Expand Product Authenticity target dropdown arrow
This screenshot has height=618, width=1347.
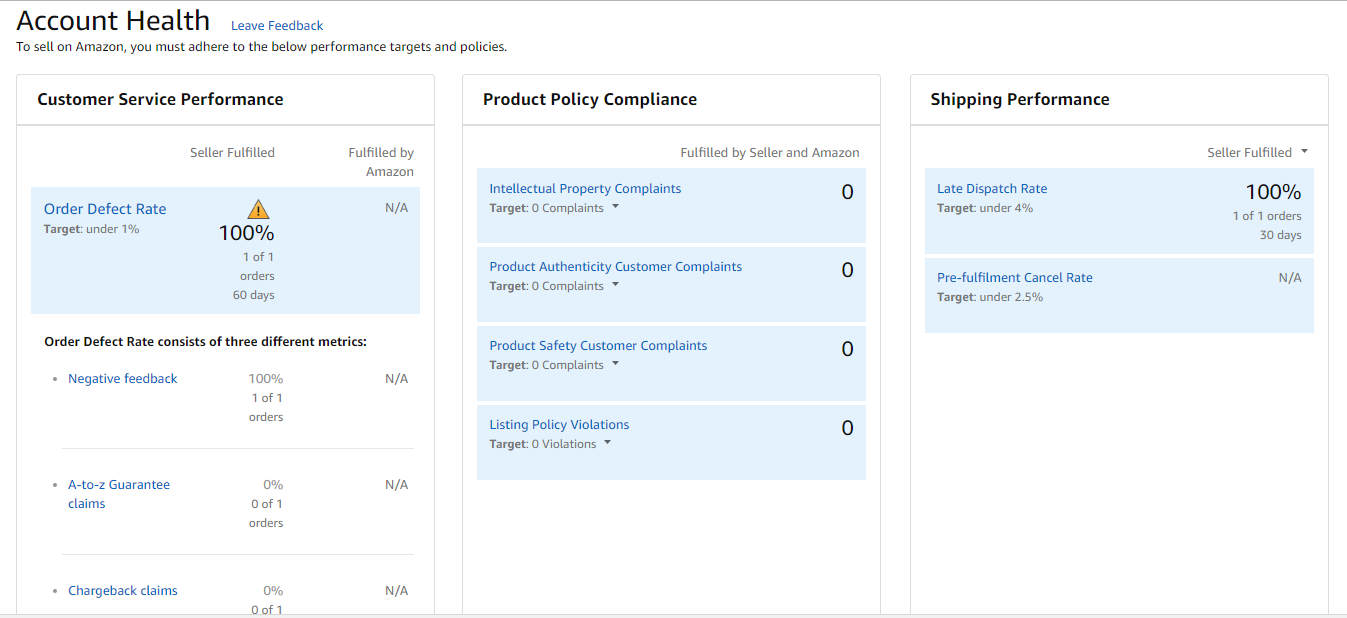(615, 285)
